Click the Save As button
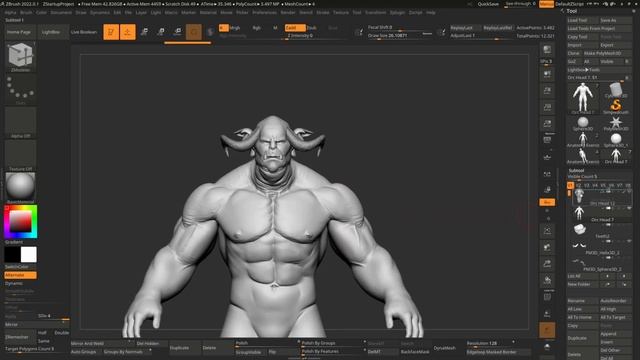This screenshot has height=360, width=640. click(x=616, y=20)
